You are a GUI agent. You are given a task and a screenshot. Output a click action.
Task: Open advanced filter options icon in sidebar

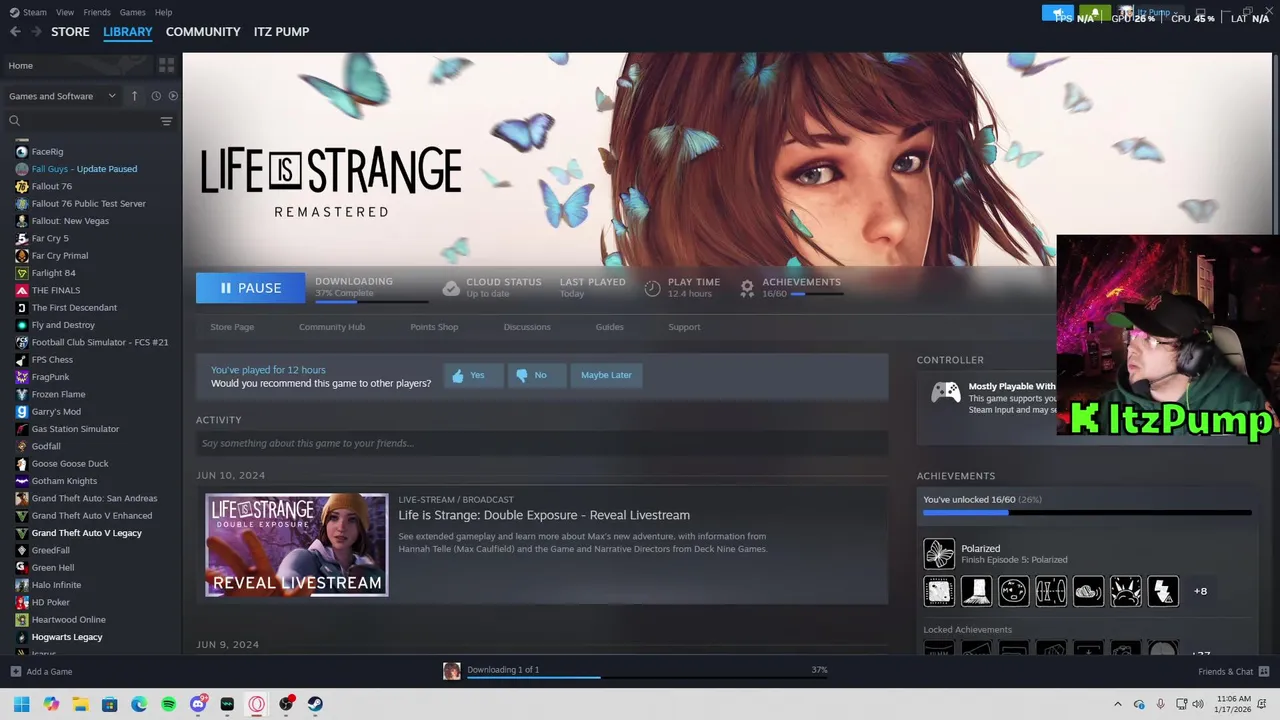[x=166, y=121]
